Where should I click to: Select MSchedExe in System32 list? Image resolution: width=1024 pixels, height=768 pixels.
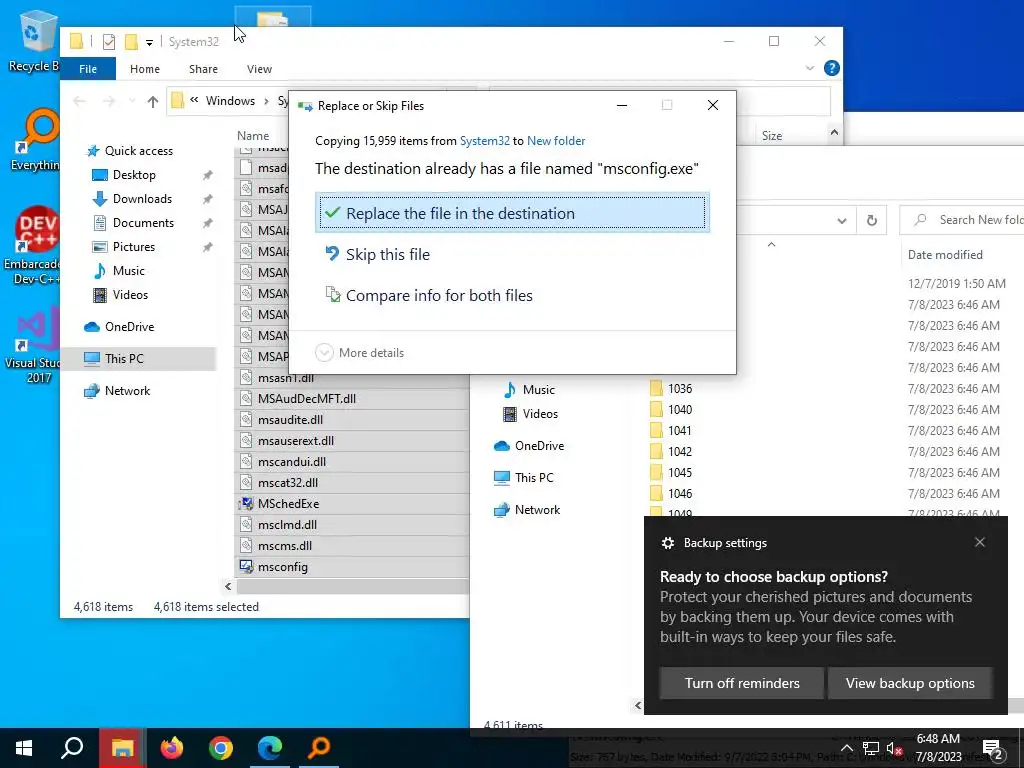[x=288, y=504]
